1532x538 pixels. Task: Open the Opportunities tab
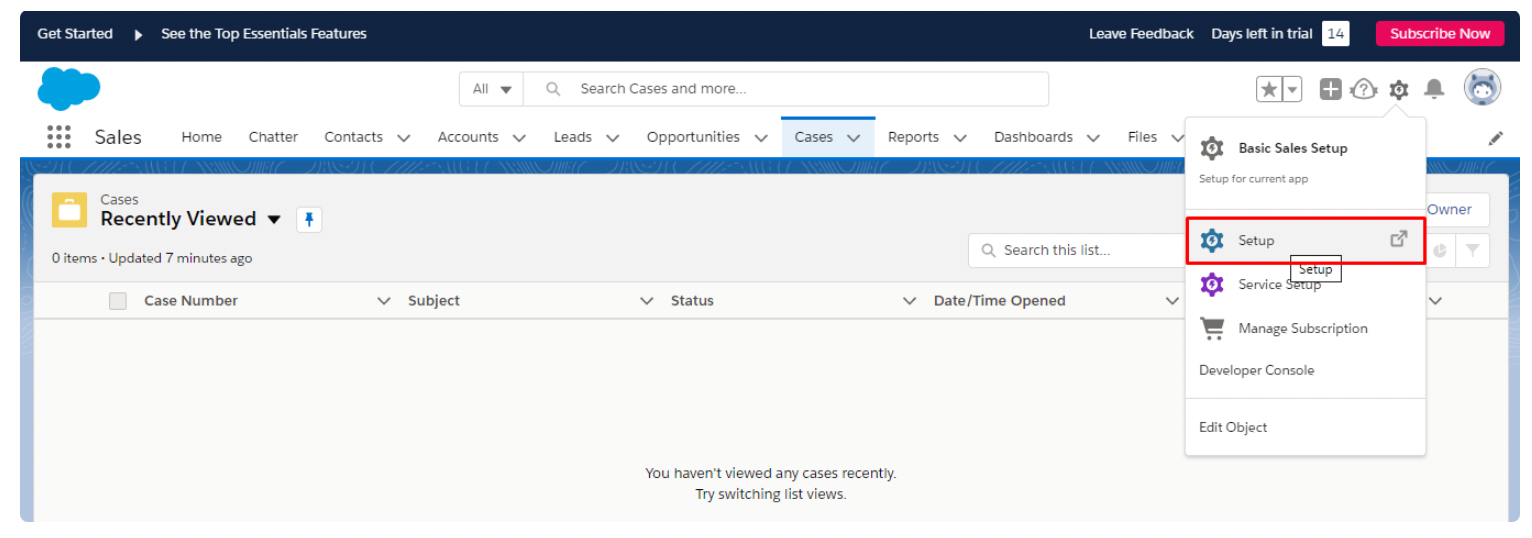tap(693, 137)
